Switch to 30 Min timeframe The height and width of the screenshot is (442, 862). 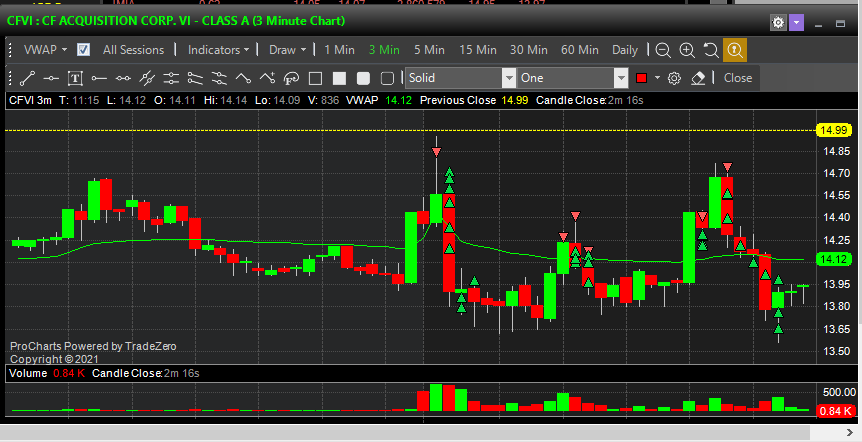(x=528, y=49)
